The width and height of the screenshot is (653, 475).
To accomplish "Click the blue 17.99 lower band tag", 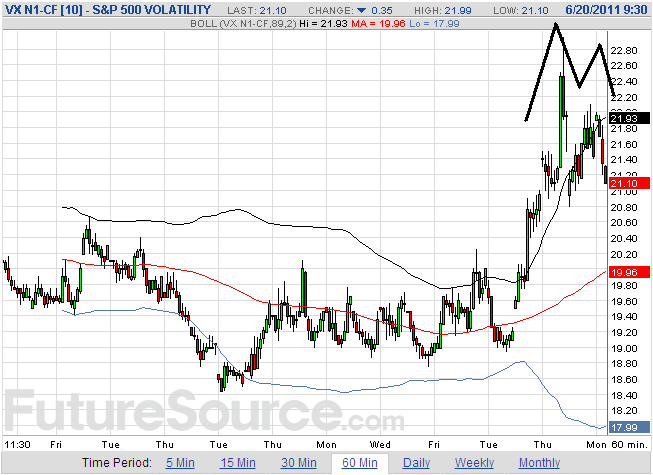I will pos(629,427).
